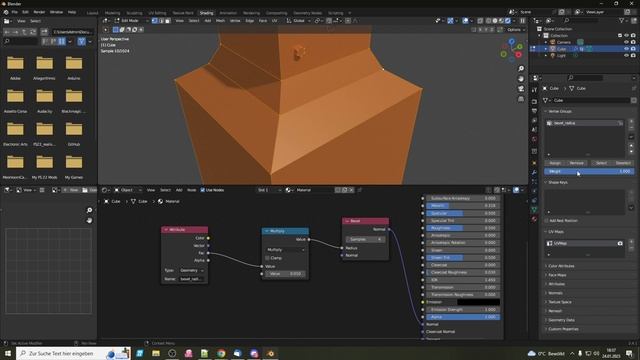Click the Options button in viewport header
The width and height of the screenshot is (640, 360).
pyautogui.click(x=515, y=30)
